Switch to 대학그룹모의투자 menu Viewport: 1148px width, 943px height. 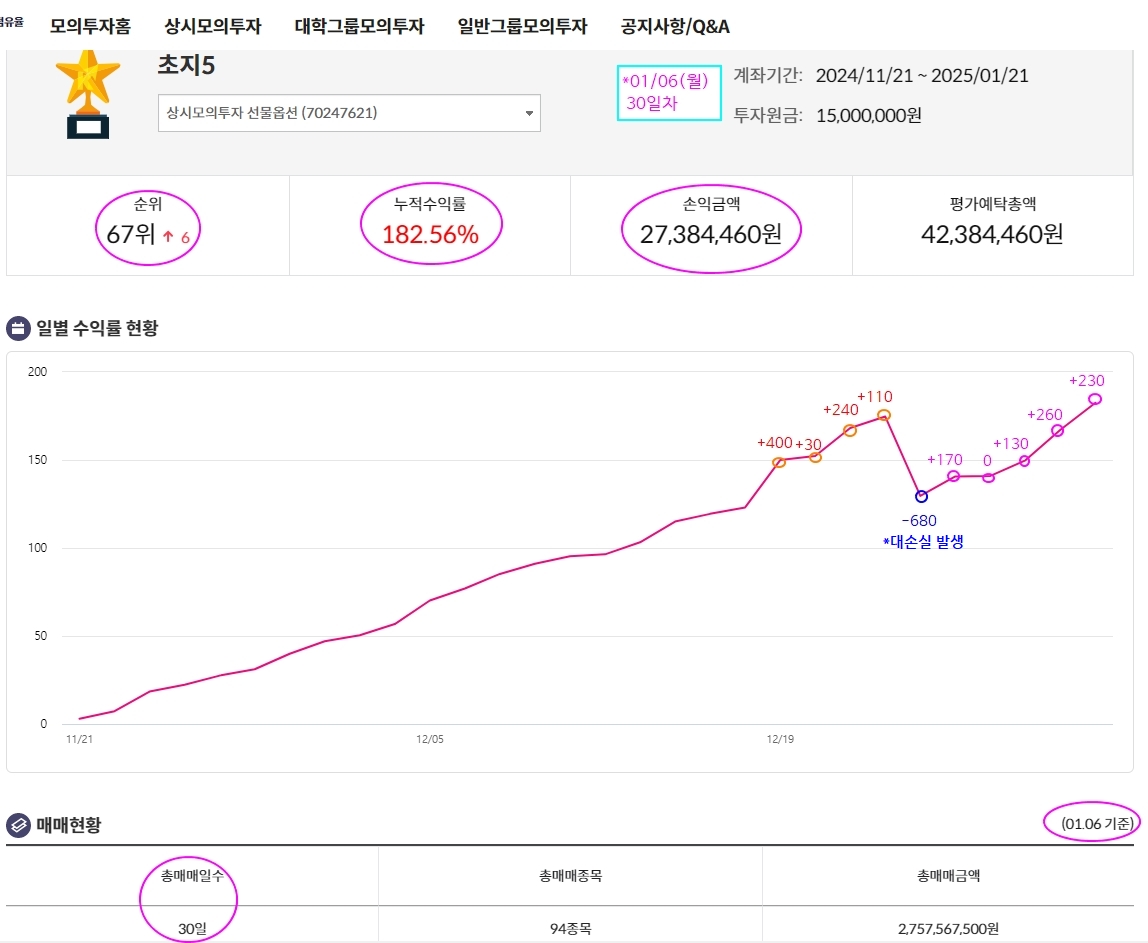pyautogui.click(x=359, y=26)
